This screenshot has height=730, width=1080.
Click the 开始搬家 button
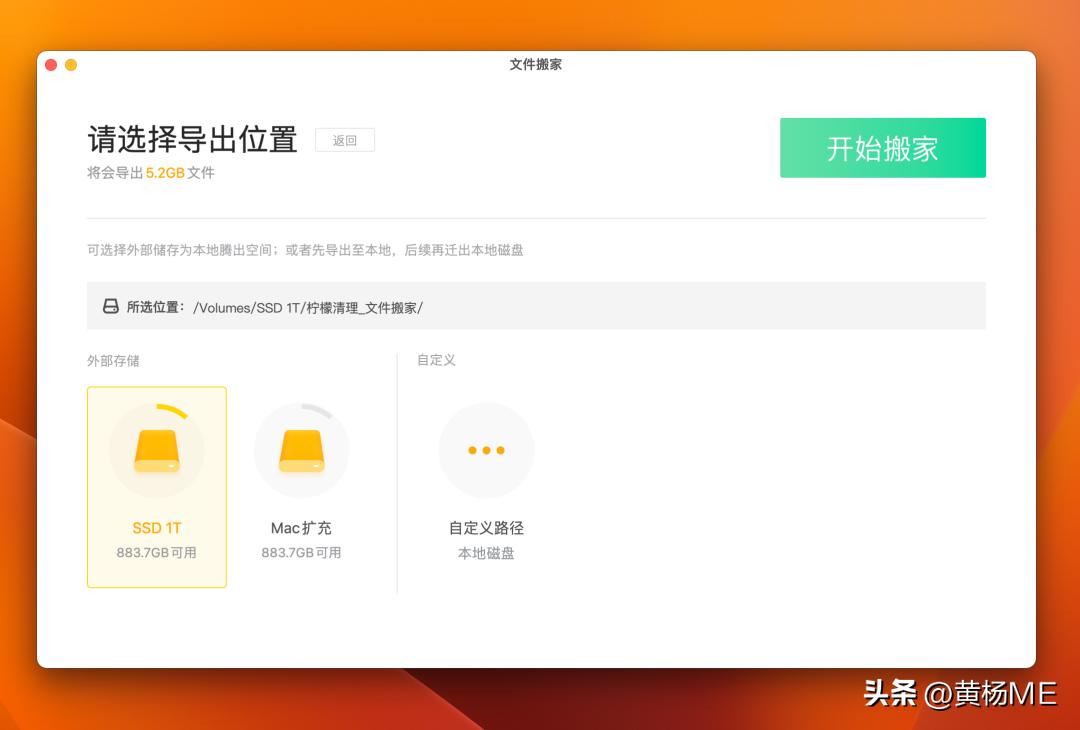pos(883,147)
